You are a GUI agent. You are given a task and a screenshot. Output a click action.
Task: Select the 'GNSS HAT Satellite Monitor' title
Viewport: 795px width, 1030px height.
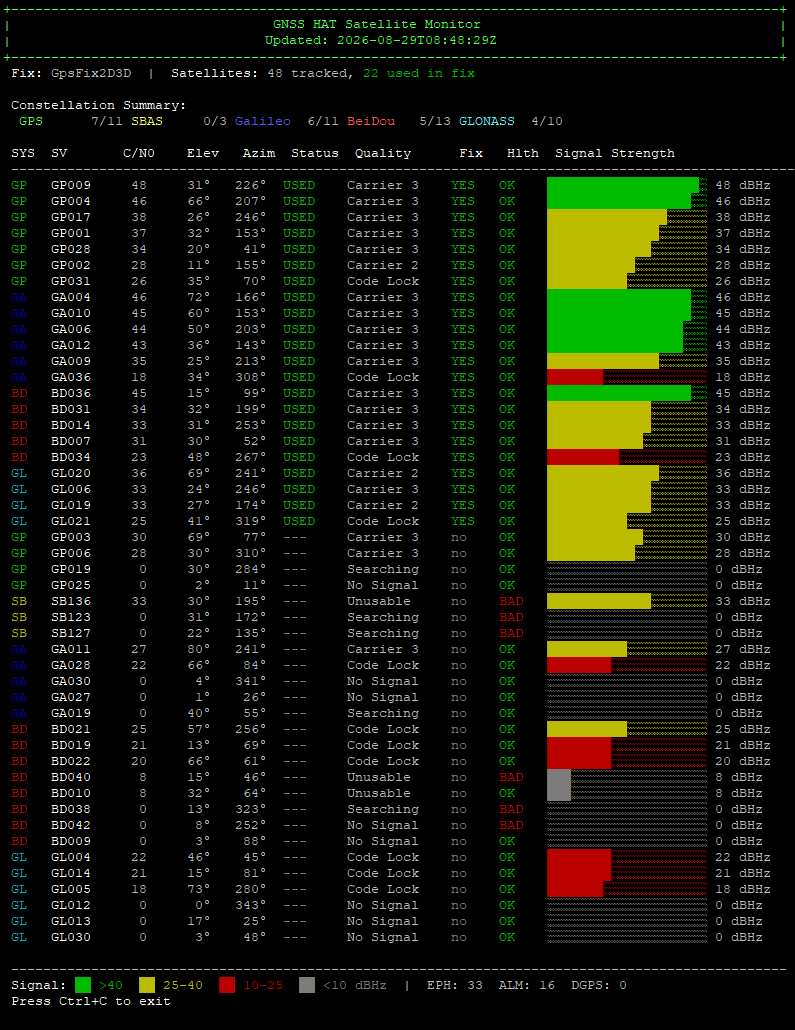click(x=376, y=24)
